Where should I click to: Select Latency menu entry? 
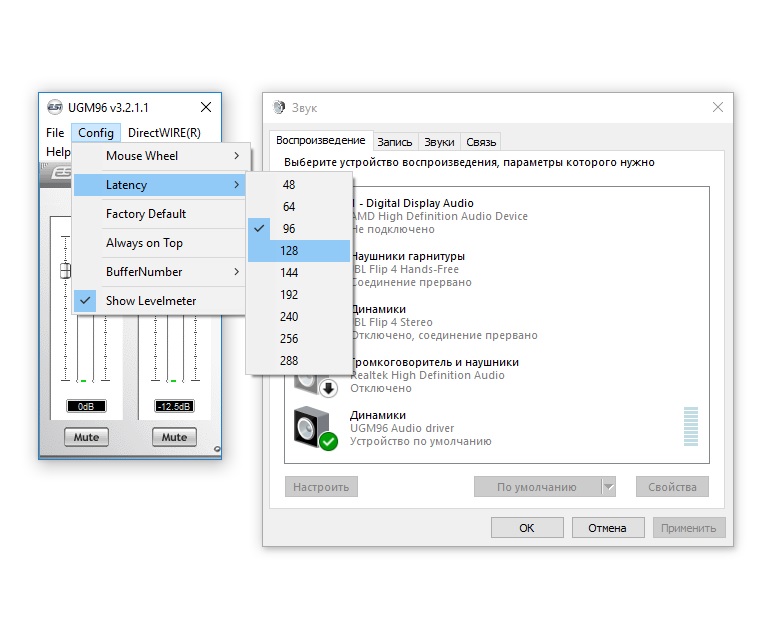point(159,185)
